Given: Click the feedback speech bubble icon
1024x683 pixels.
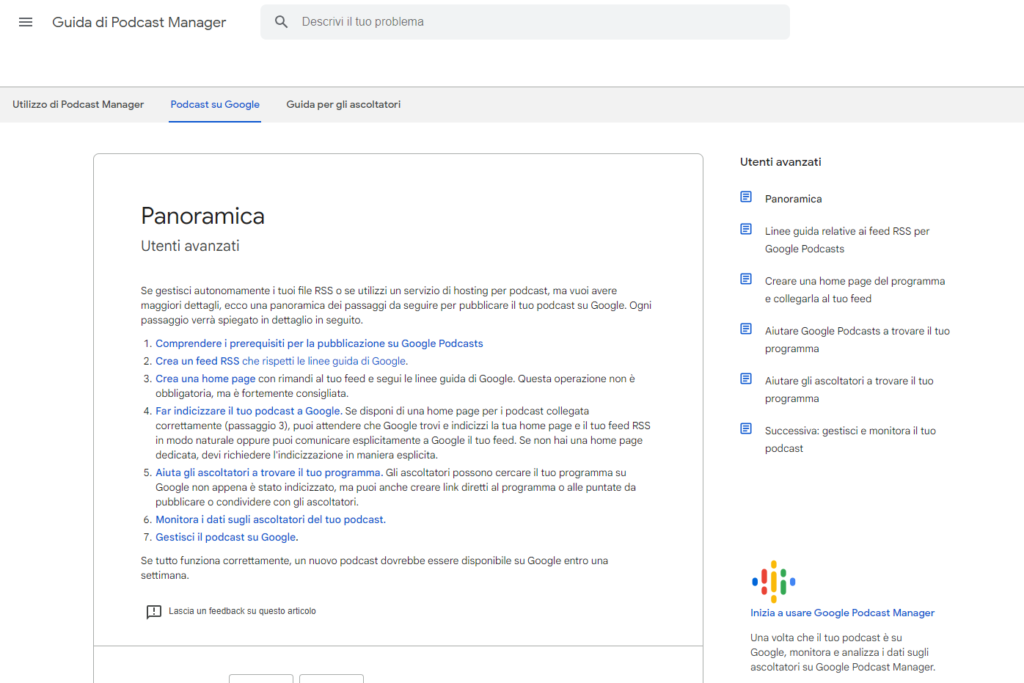Looking at the screenshot, I should (x=153, y=612).
